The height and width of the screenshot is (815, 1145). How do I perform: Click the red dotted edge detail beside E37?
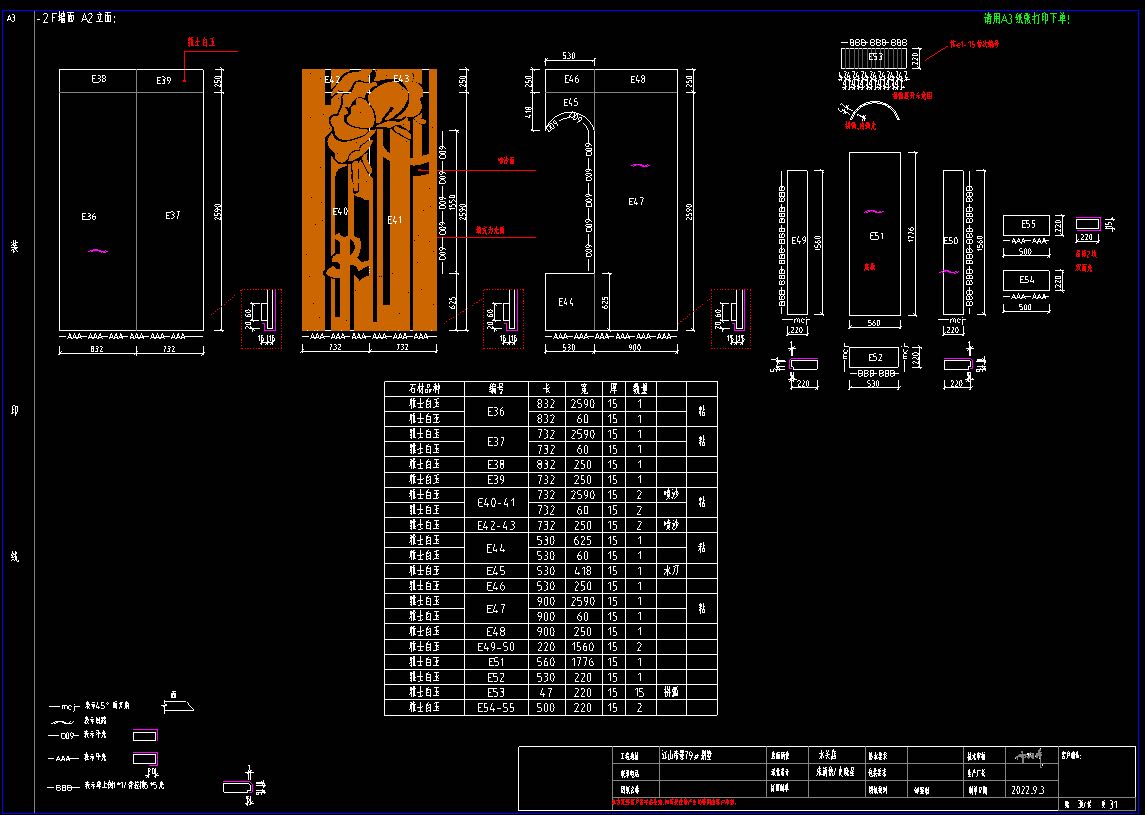pyautogui.click(x=261, y=319)
